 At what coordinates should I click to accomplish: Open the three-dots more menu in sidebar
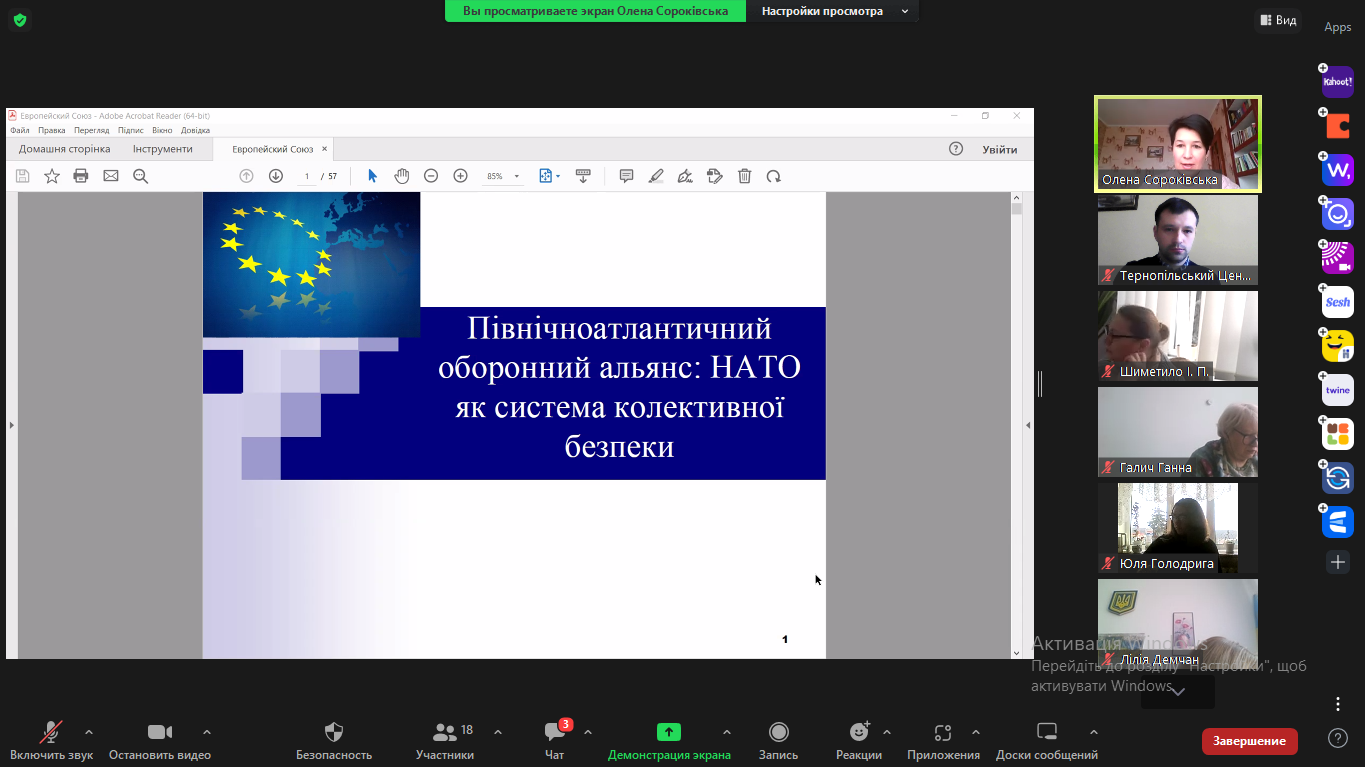(x=1338, y=704)
